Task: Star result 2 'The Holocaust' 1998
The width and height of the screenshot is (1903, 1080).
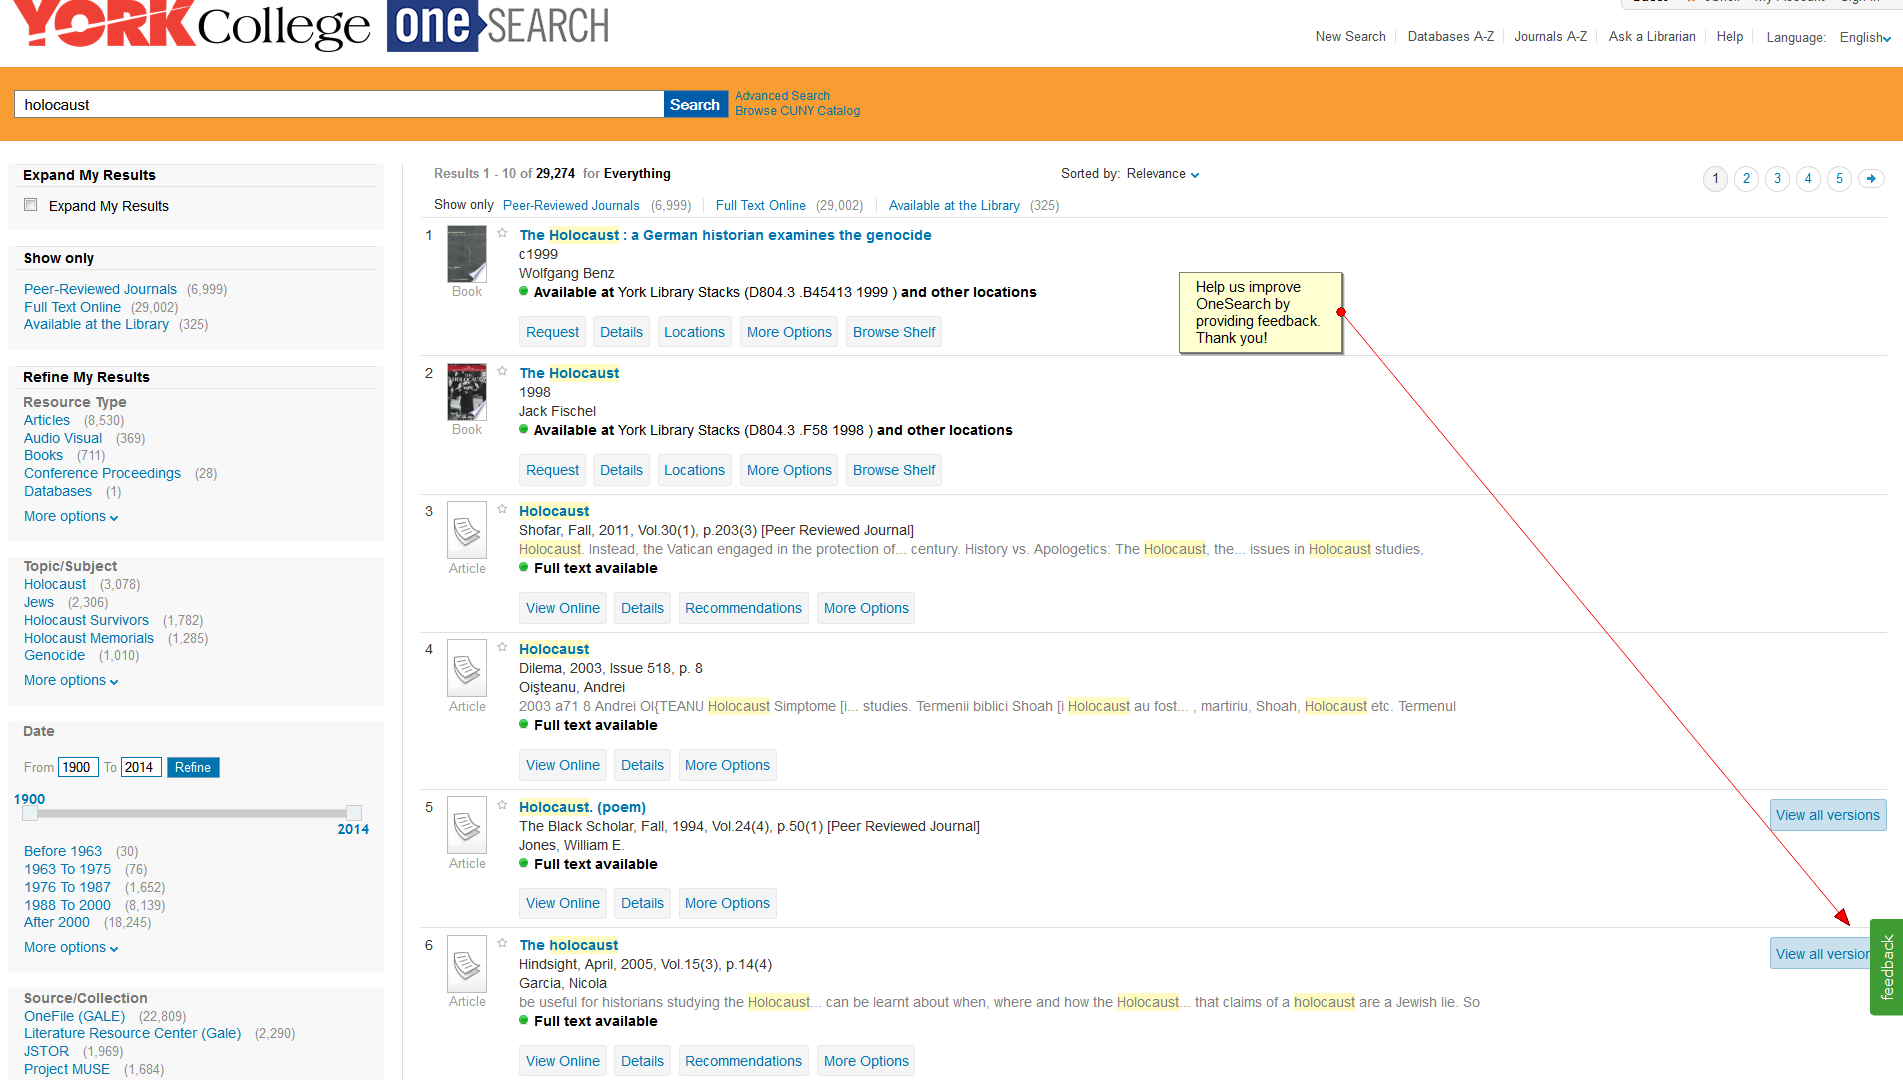Action: point(502,371)
